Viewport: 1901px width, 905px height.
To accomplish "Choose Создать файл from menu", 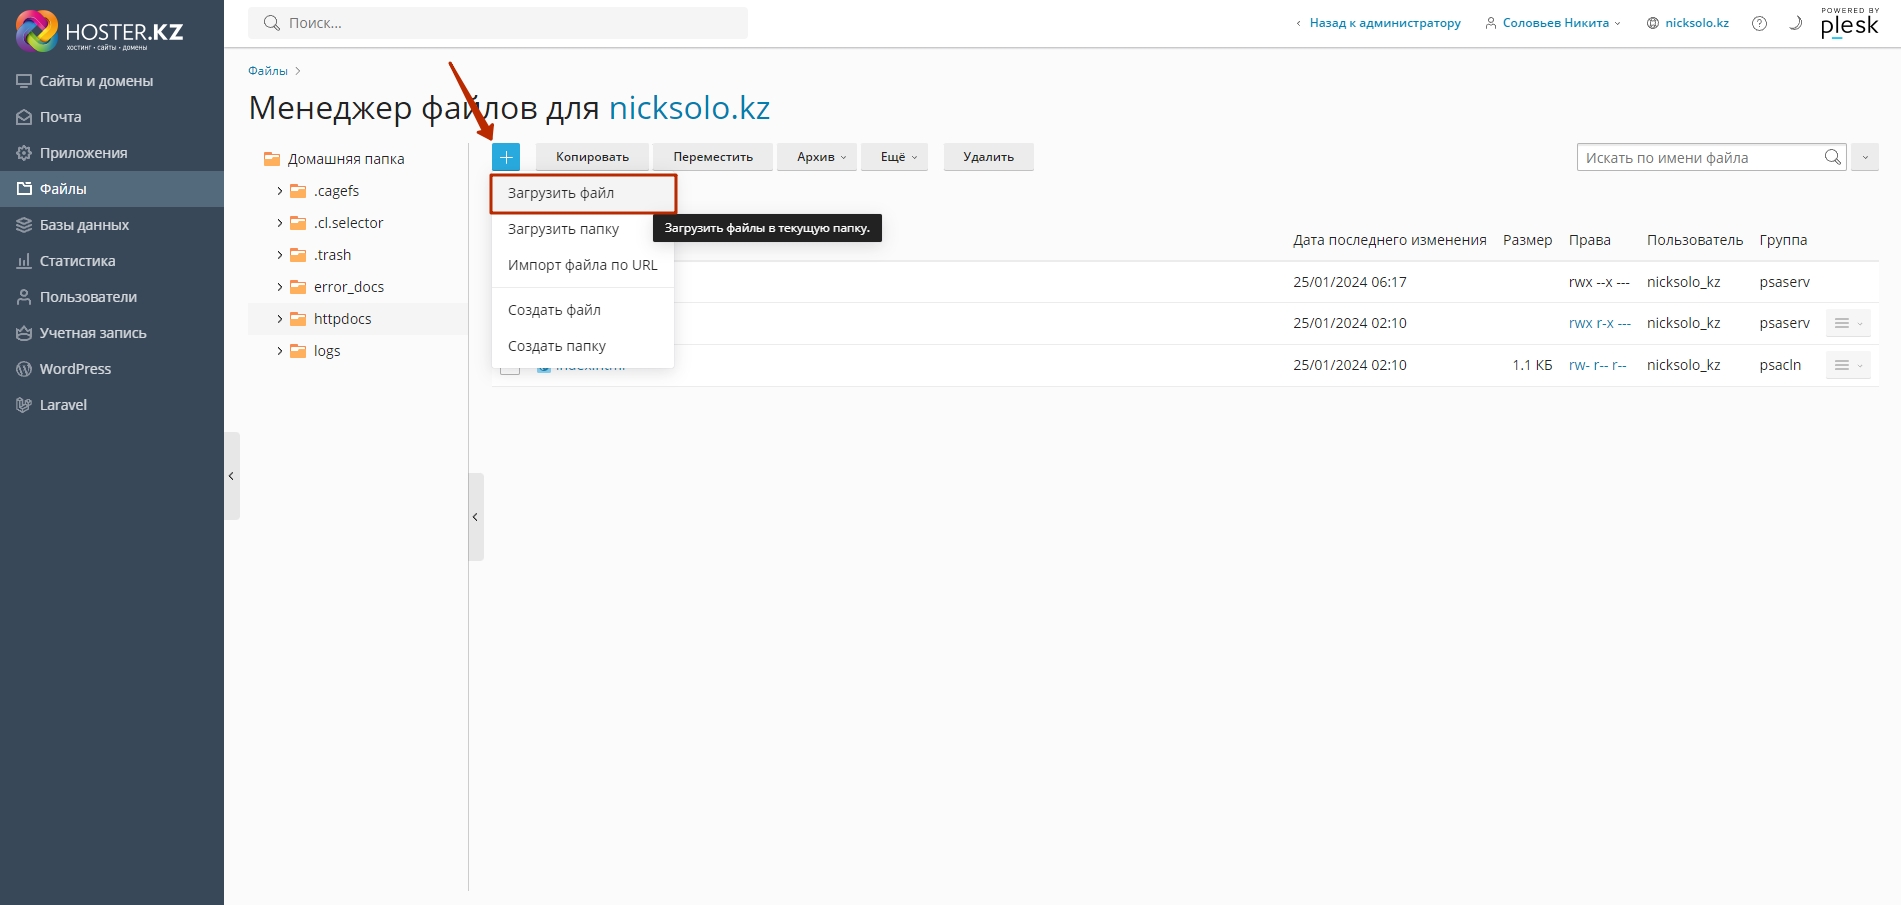I will tap(583, 310).
